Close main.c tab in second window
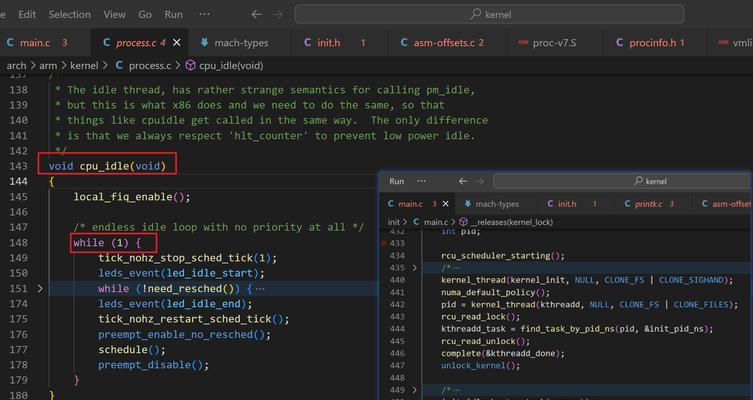This screenshot has width=753, height=400. click(446, 204)
